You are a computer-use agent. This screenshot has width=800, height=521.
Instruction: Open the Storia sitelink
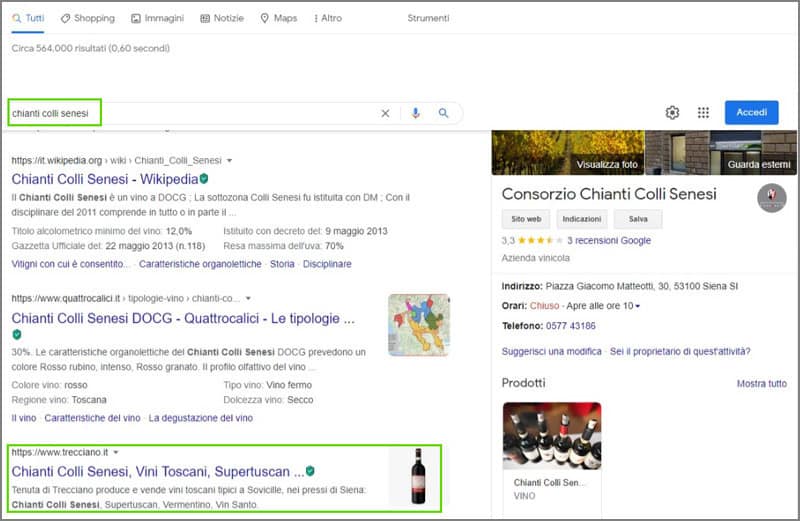(x=282, y=264)
